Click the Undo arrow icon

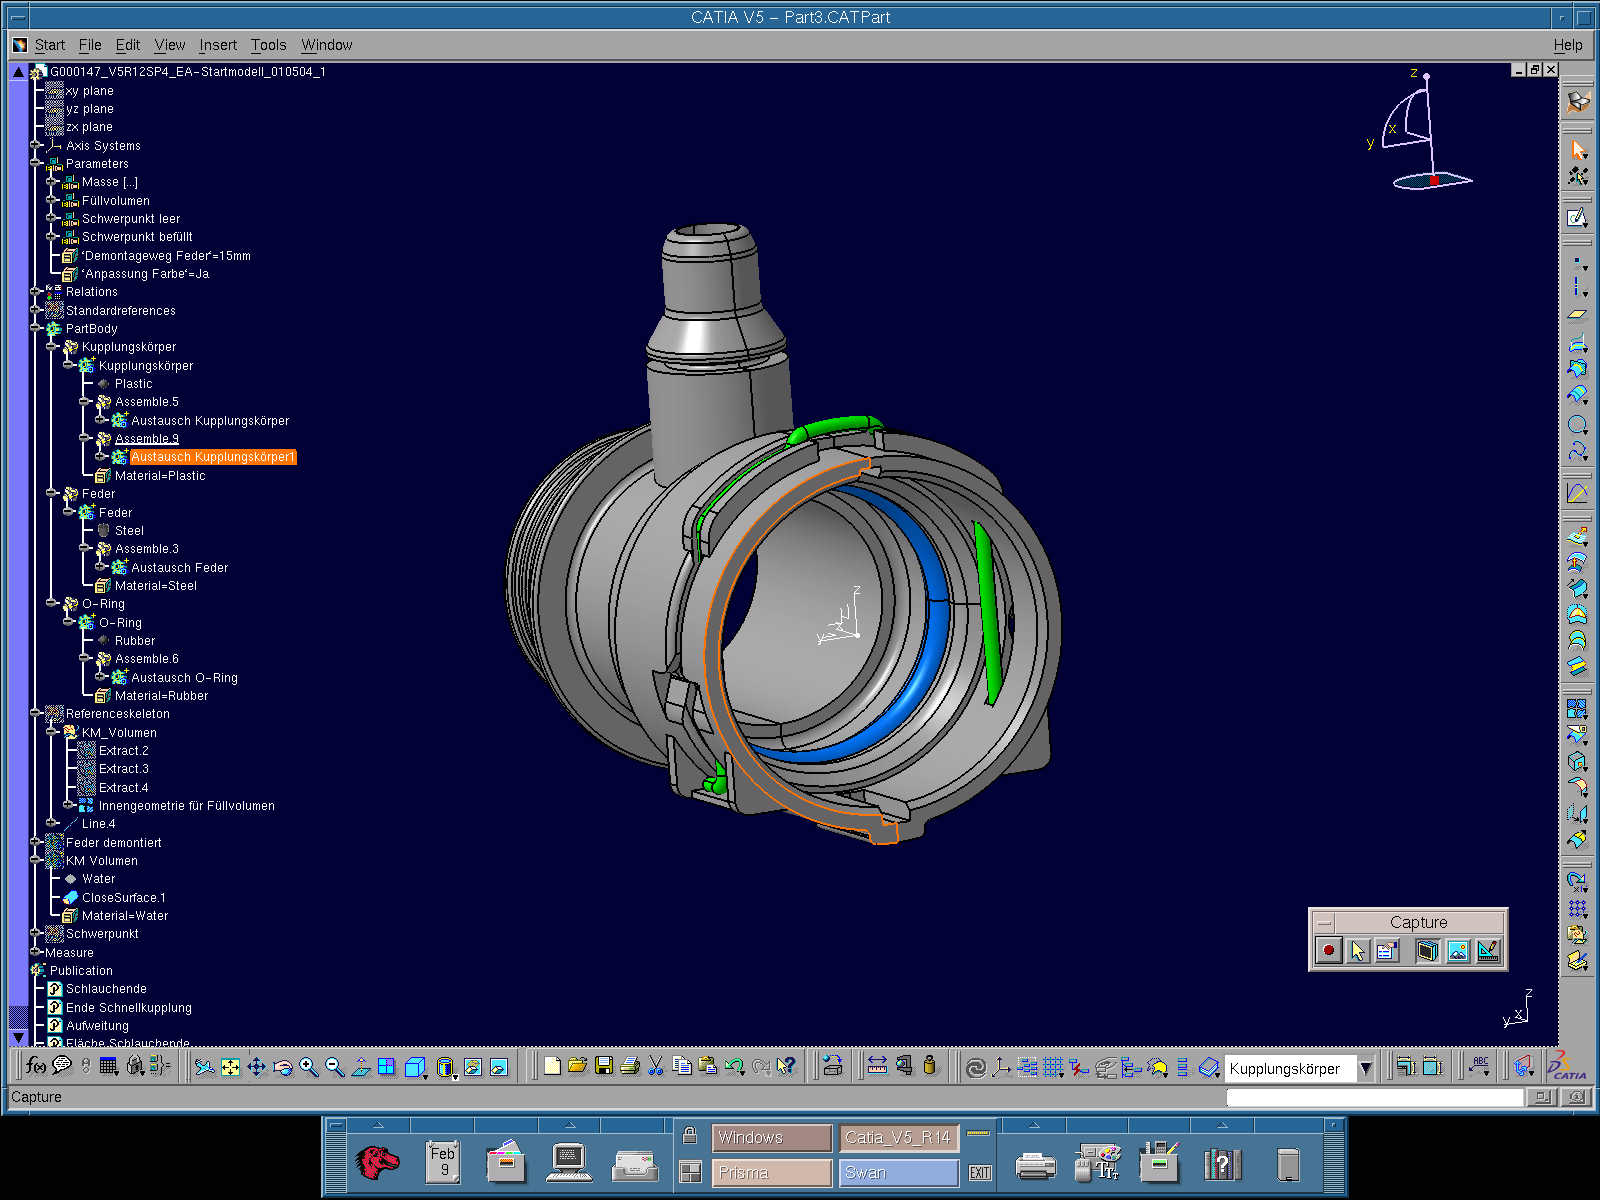click(x=734, y=1066)
